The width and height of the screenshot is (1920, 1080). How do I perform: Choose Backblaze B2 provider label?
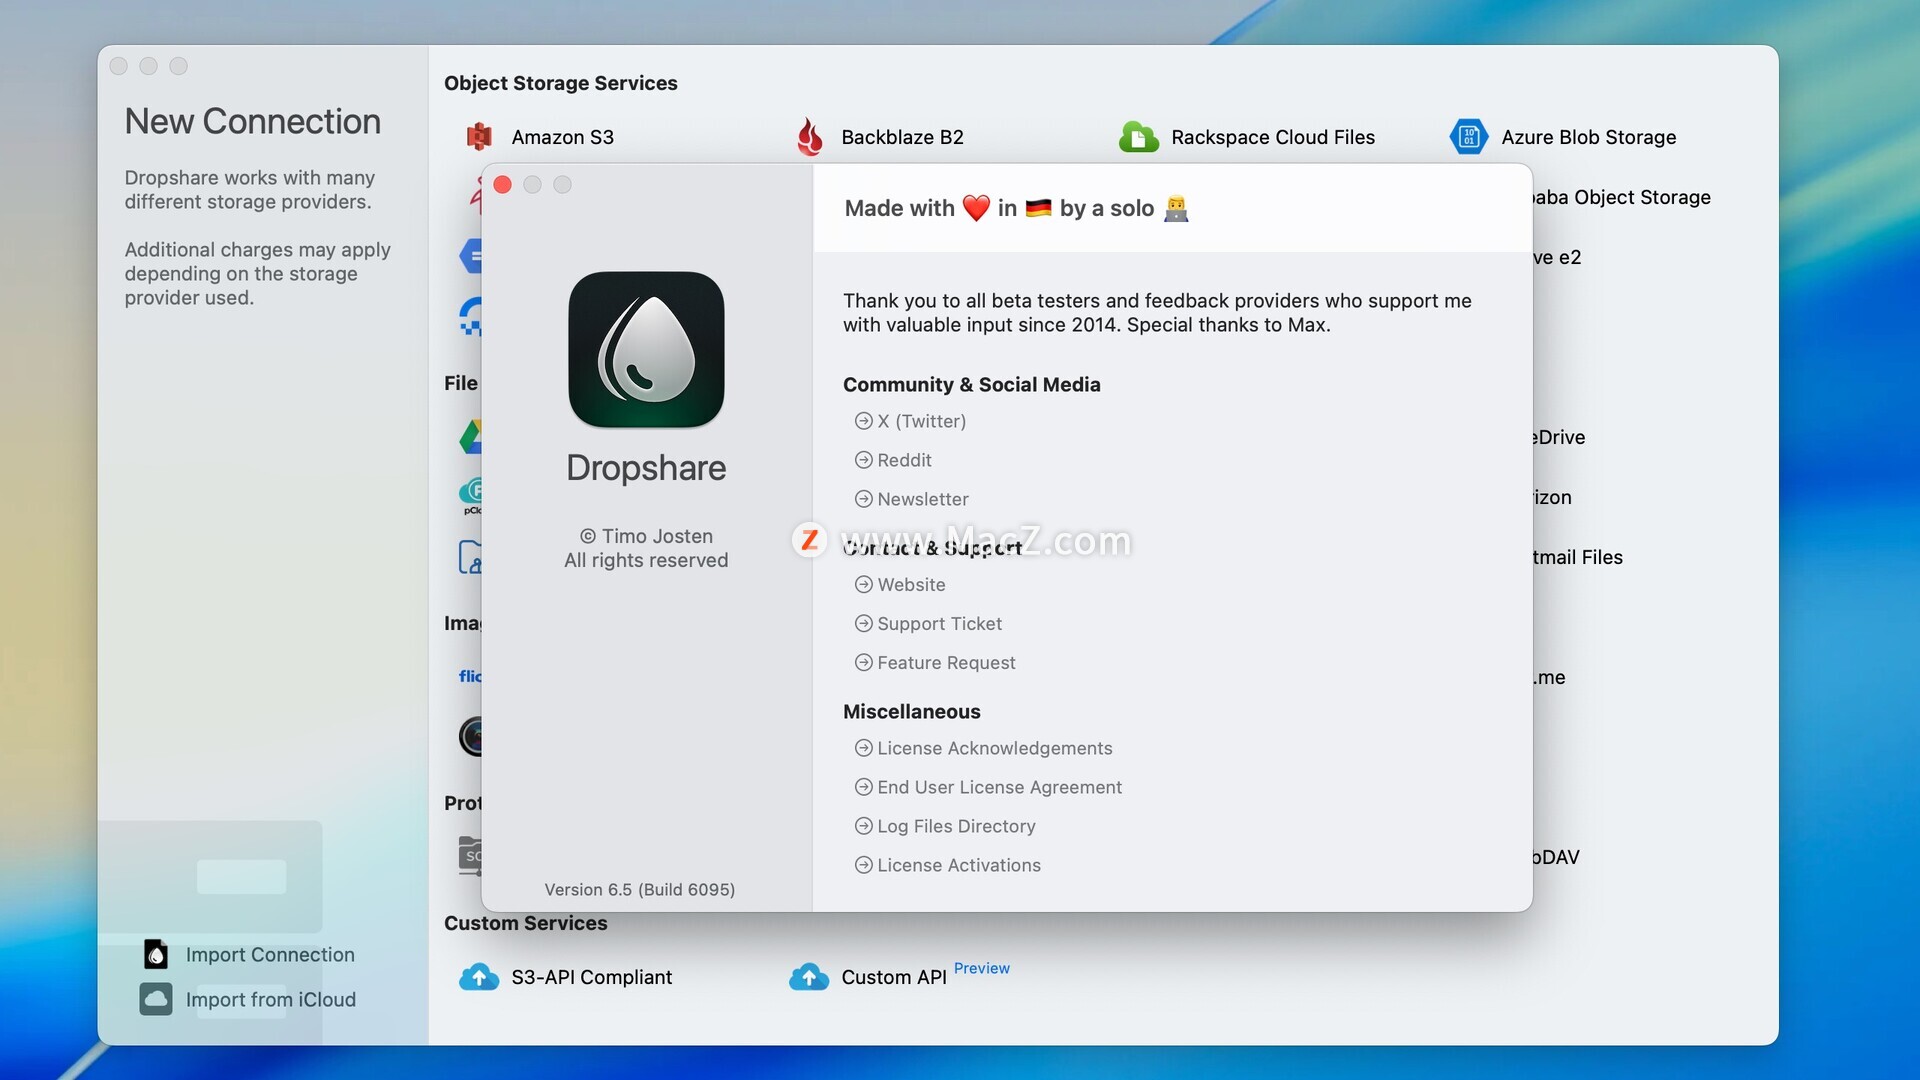click(902, 137)
